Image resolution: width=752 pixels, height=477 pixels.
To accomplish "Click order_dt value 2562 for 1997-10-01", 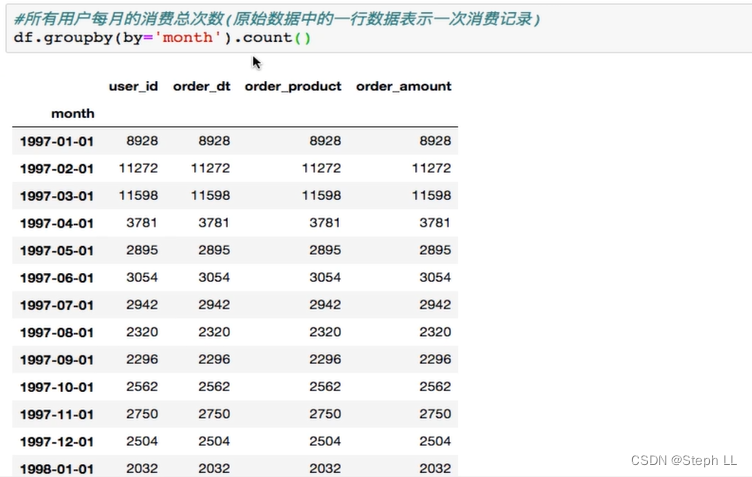I will (214, 387).
